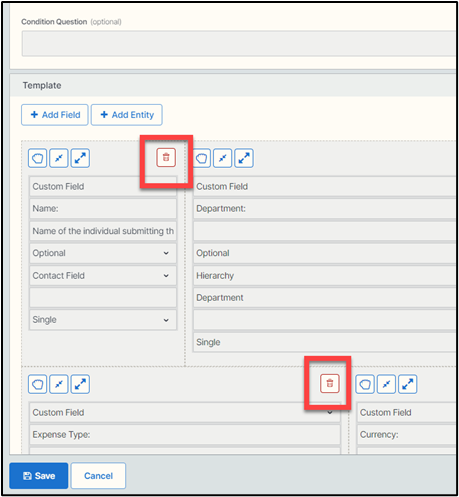
Task: Click the Name: label input field
Action: [x=103, y=209]
